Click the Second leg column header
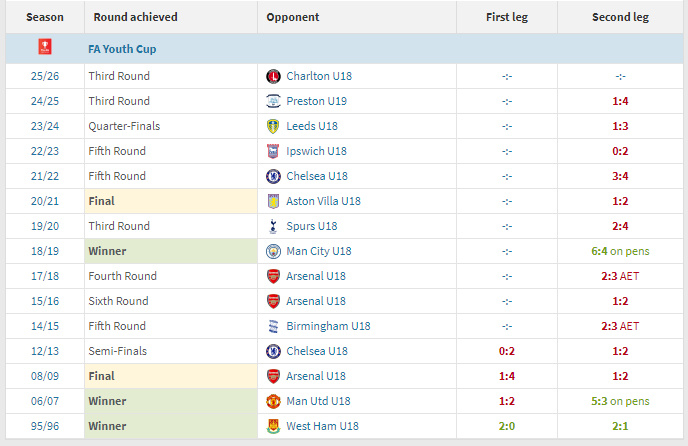Image resolution: width=688 pixels, height=446 pixels. [x=620, y=17]
